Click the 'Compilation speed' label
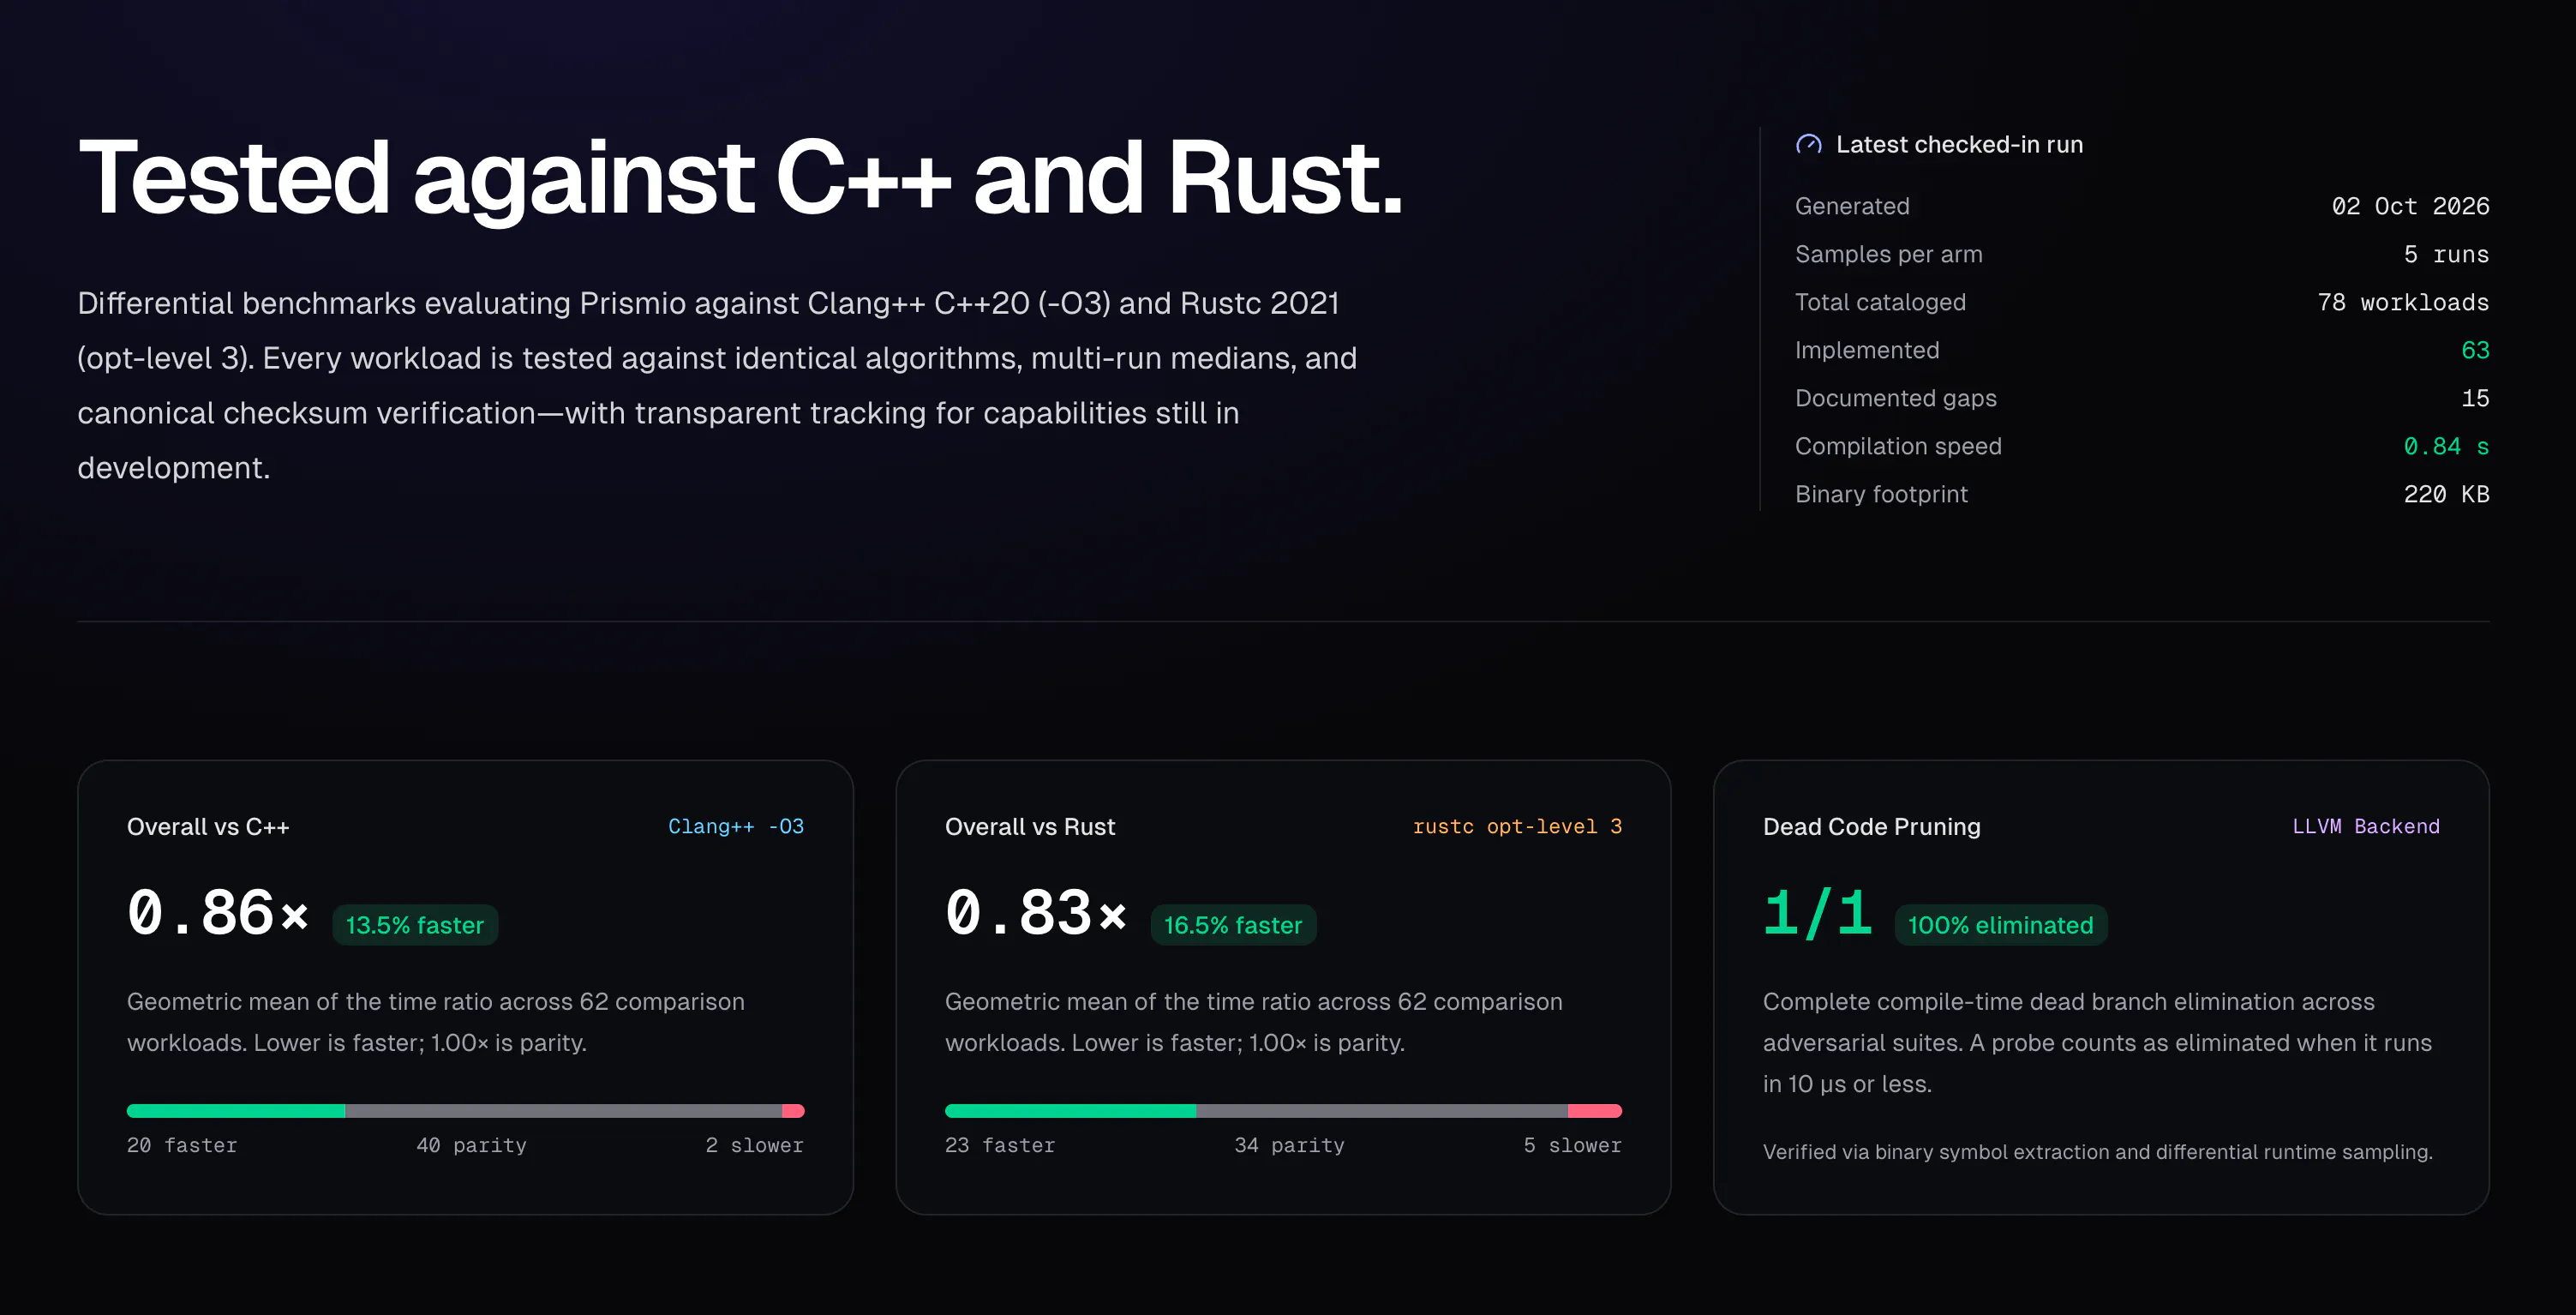 click(x=1898, y=446)
